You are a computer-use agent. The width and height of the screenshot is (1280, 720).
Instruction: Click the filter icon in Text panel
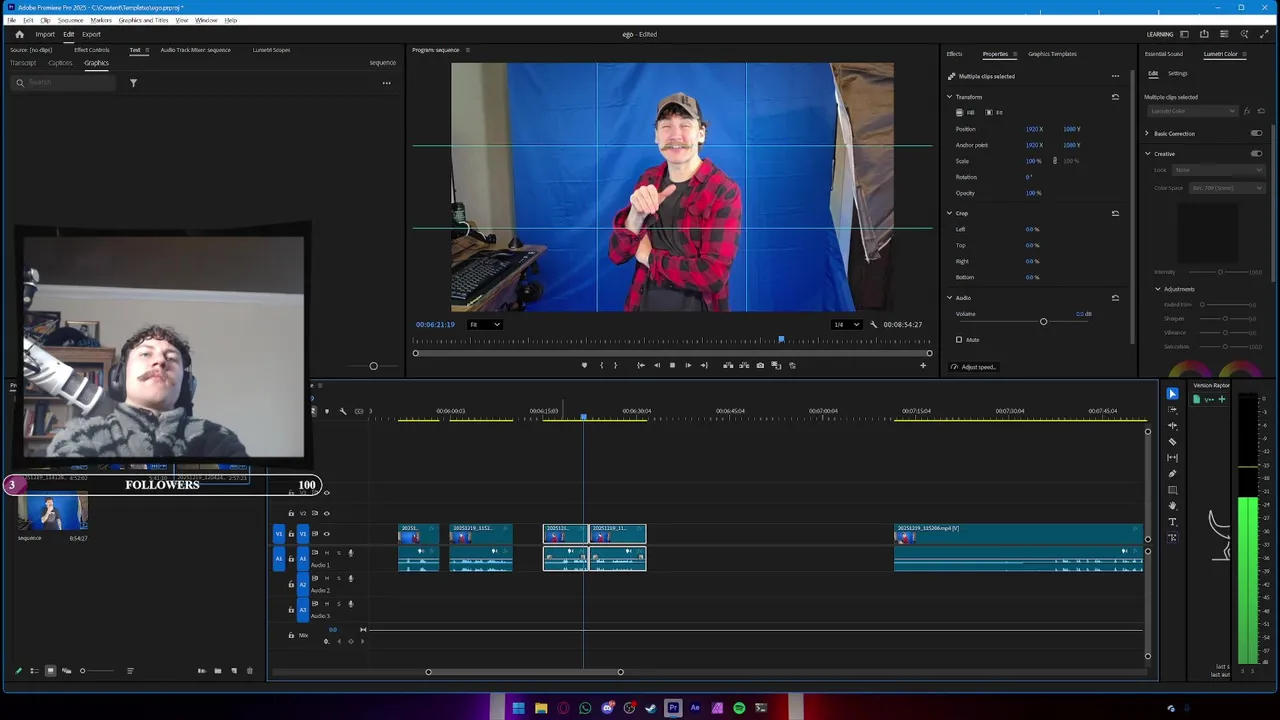[x=133, y=83]
